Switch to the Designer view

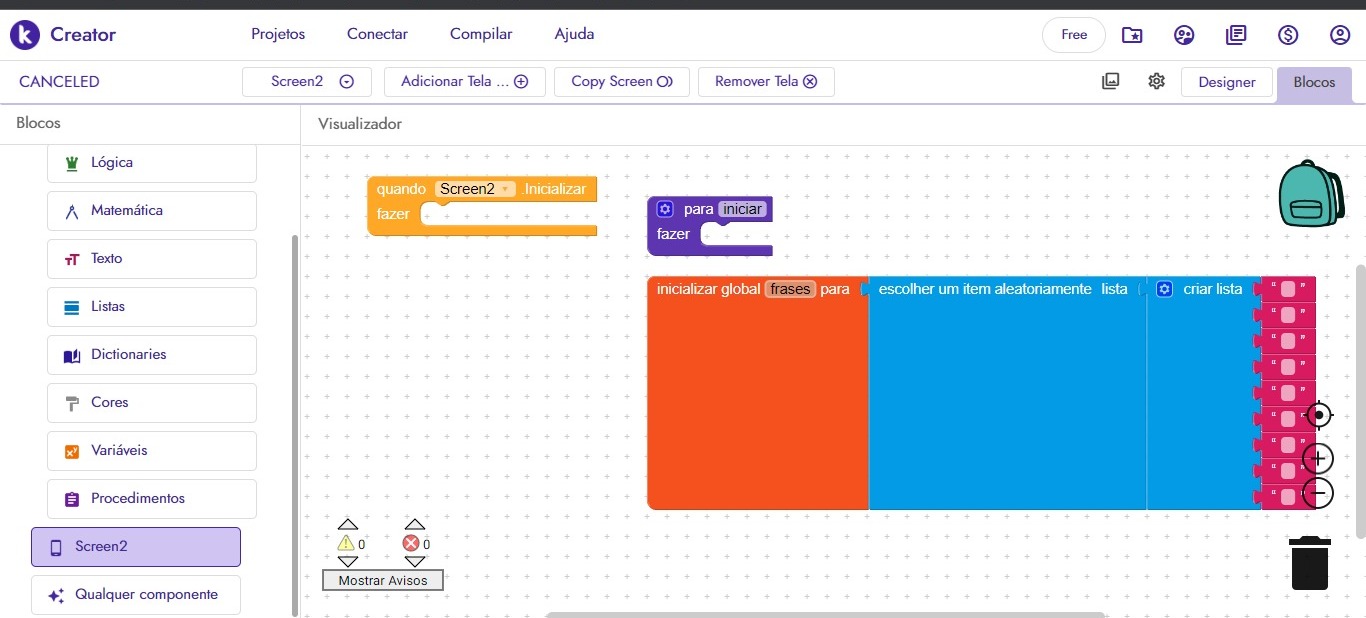(x=1227, y=82)
